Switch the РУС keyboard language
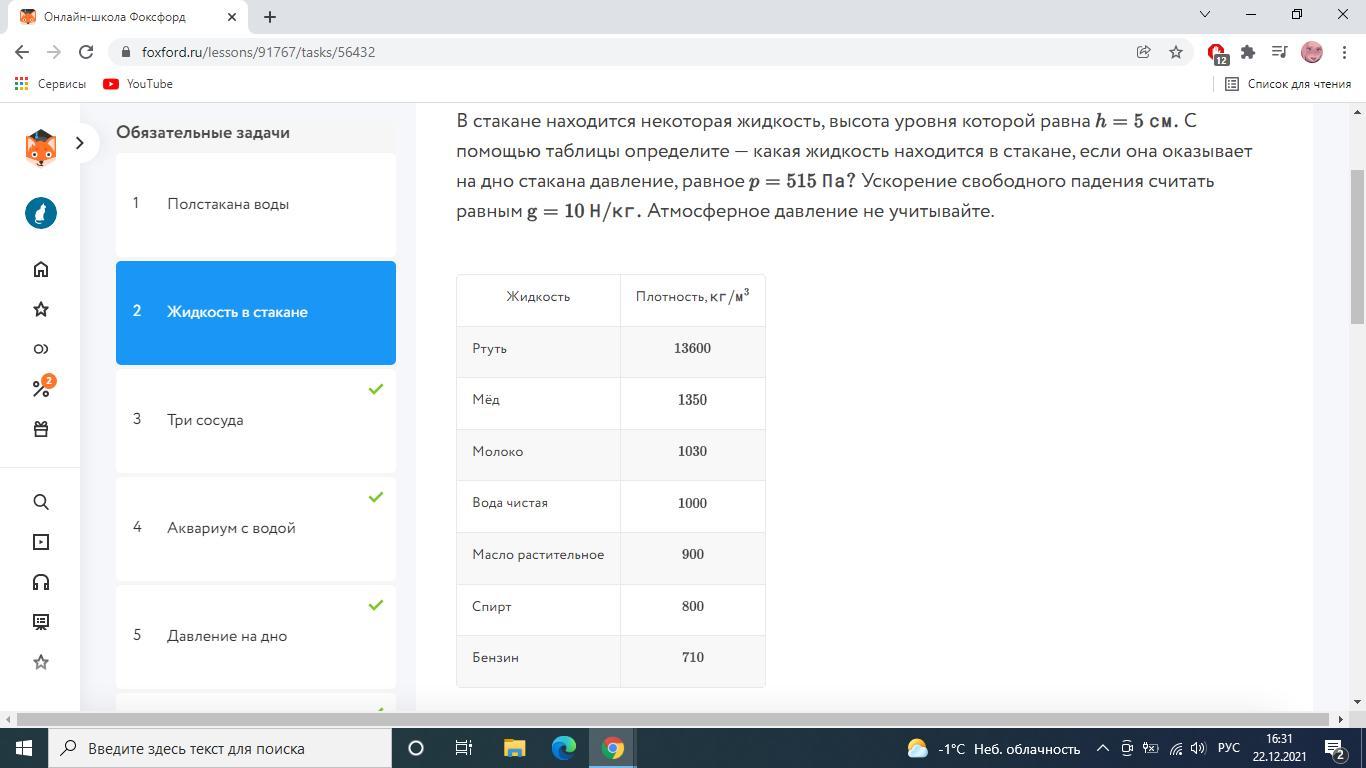 pos(1229,748)
